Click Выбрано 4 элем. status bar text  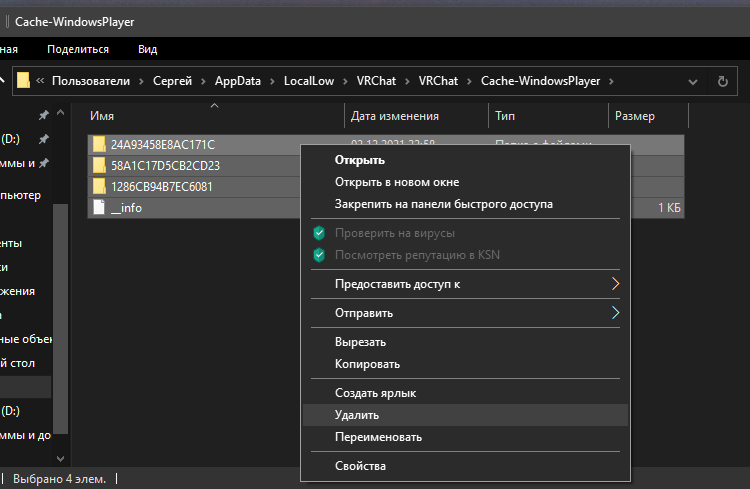point(59,479)
